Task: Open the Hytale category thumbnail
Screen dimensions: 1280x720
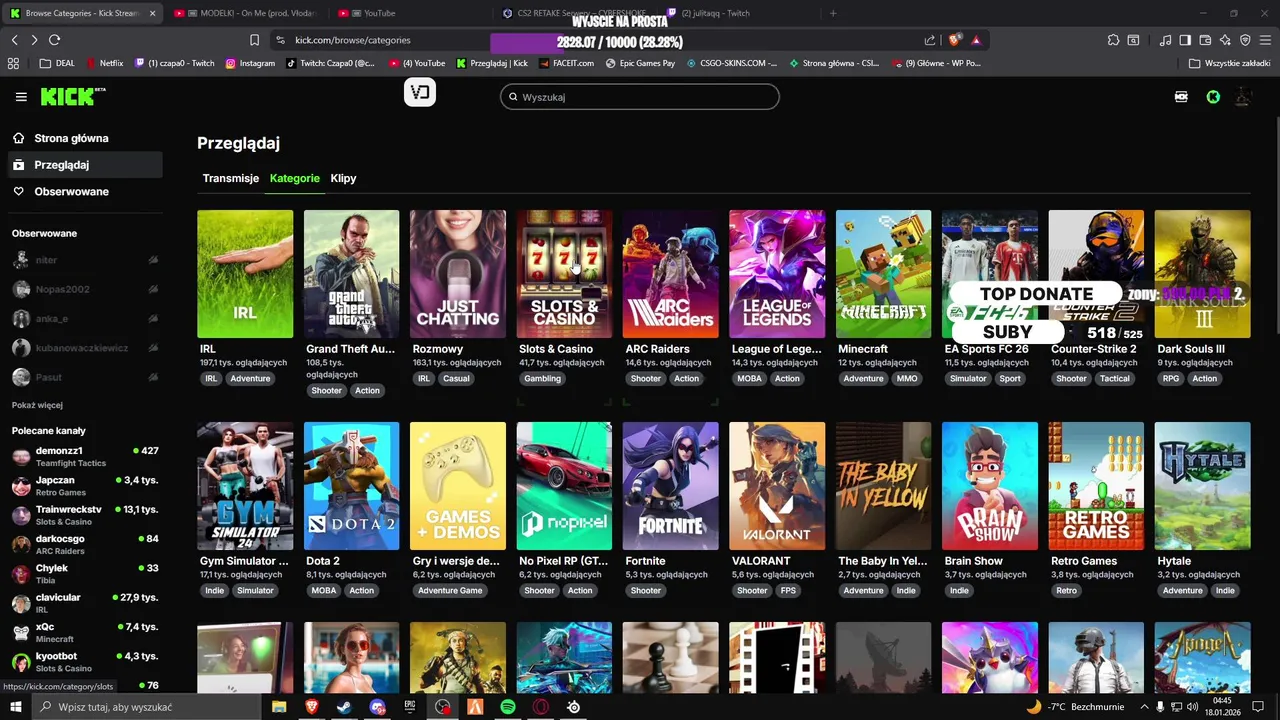Action: tap(1202, 486)
